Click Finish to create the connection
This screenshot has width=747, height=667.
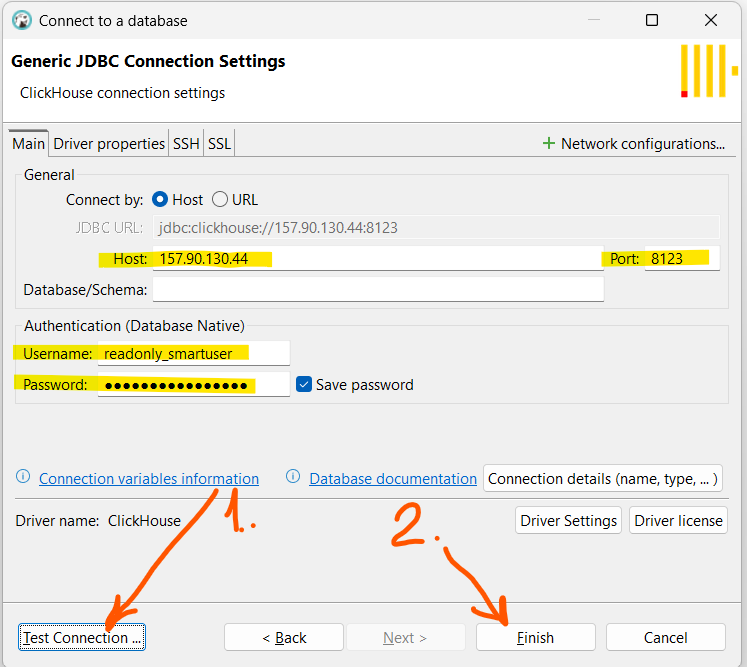click(535, 637)
